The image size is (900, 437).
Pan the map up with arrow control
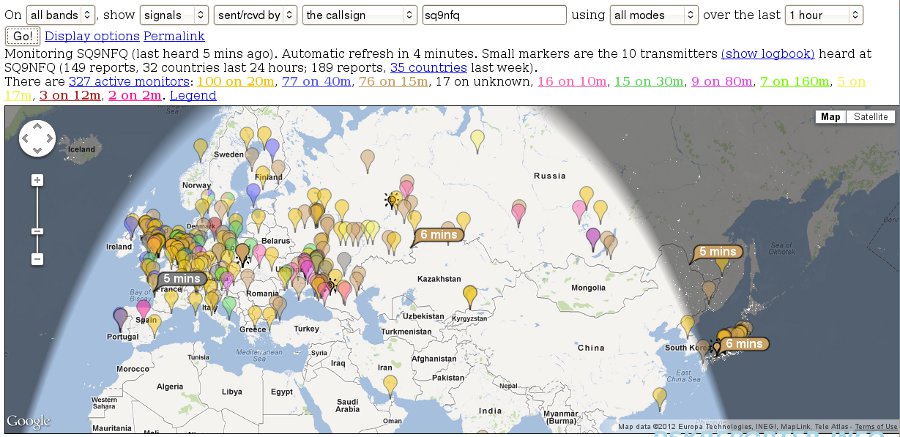point(37,128)
